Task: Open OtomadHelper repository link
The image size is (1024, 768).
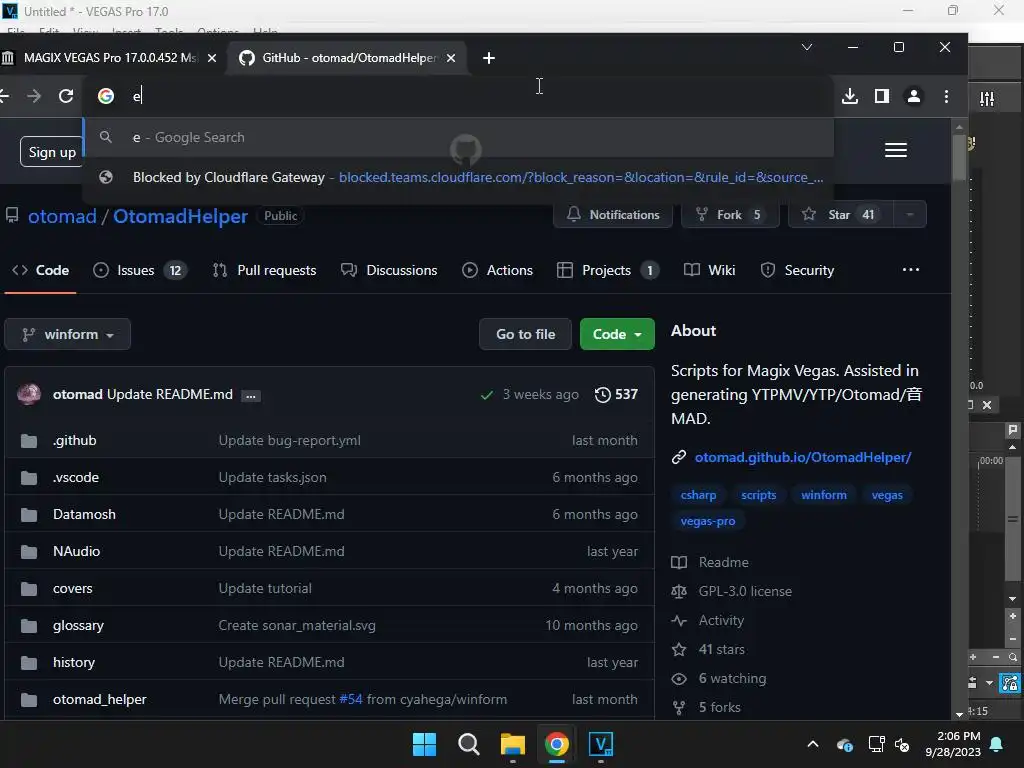Action: click(x=180, y=216)
